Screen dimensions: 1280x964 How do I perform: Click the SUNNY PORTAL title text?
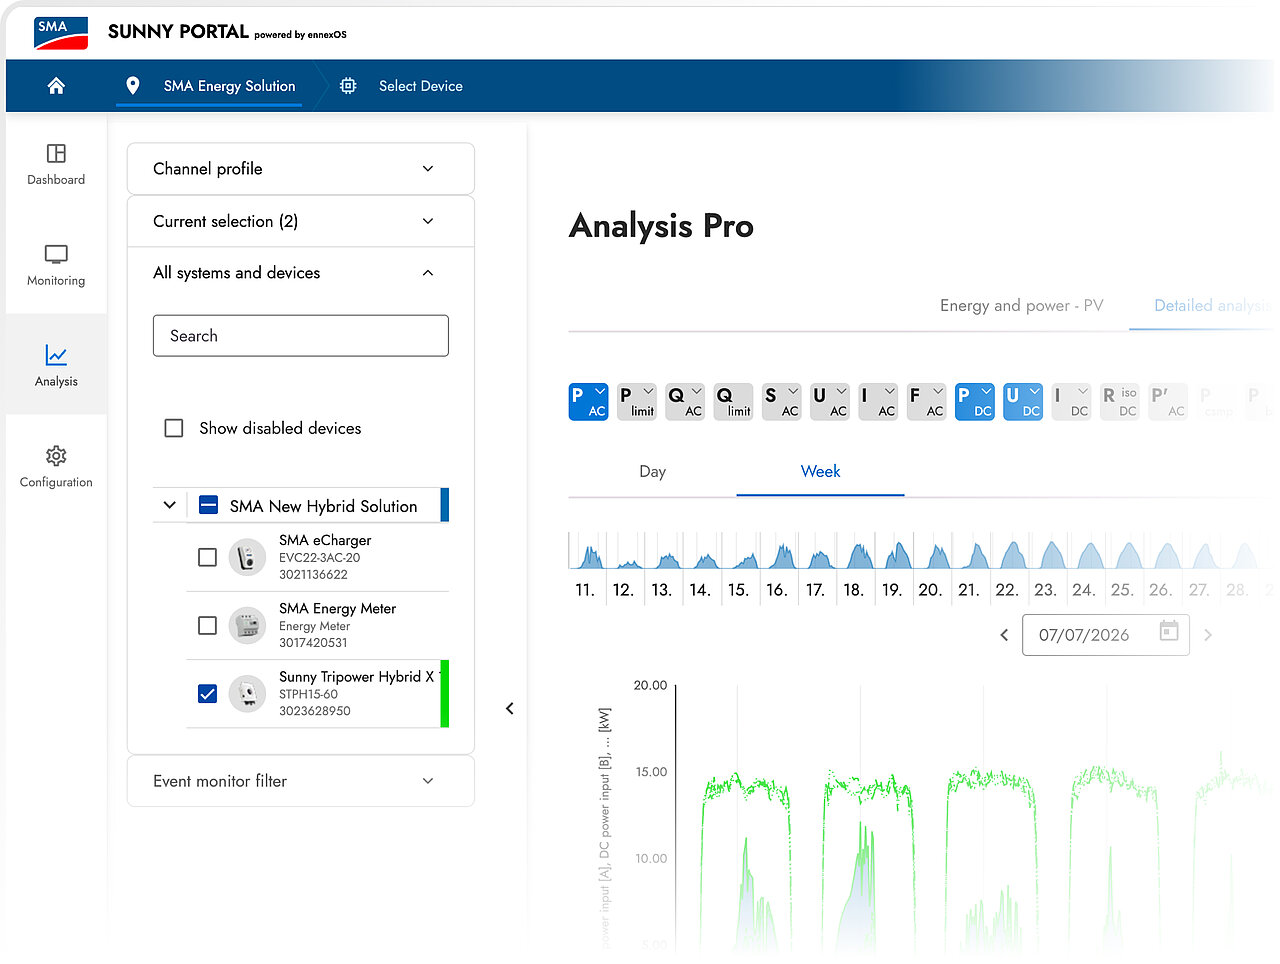(x=178, y=32)
